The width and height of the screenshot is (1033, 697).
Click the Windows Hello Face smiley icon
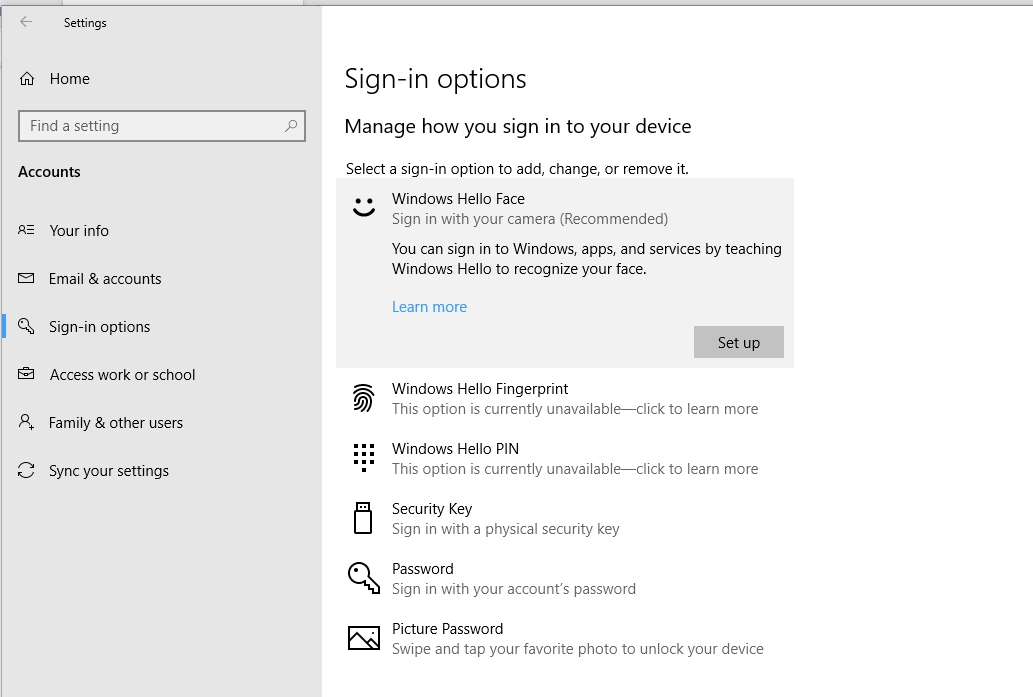click(362, 208)
